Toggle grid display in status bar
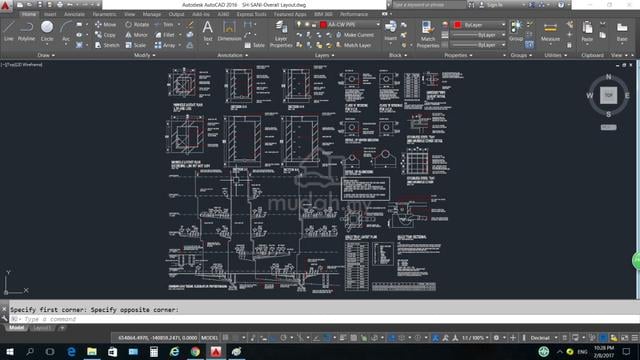The image size is (640, 360). point(225,338)
